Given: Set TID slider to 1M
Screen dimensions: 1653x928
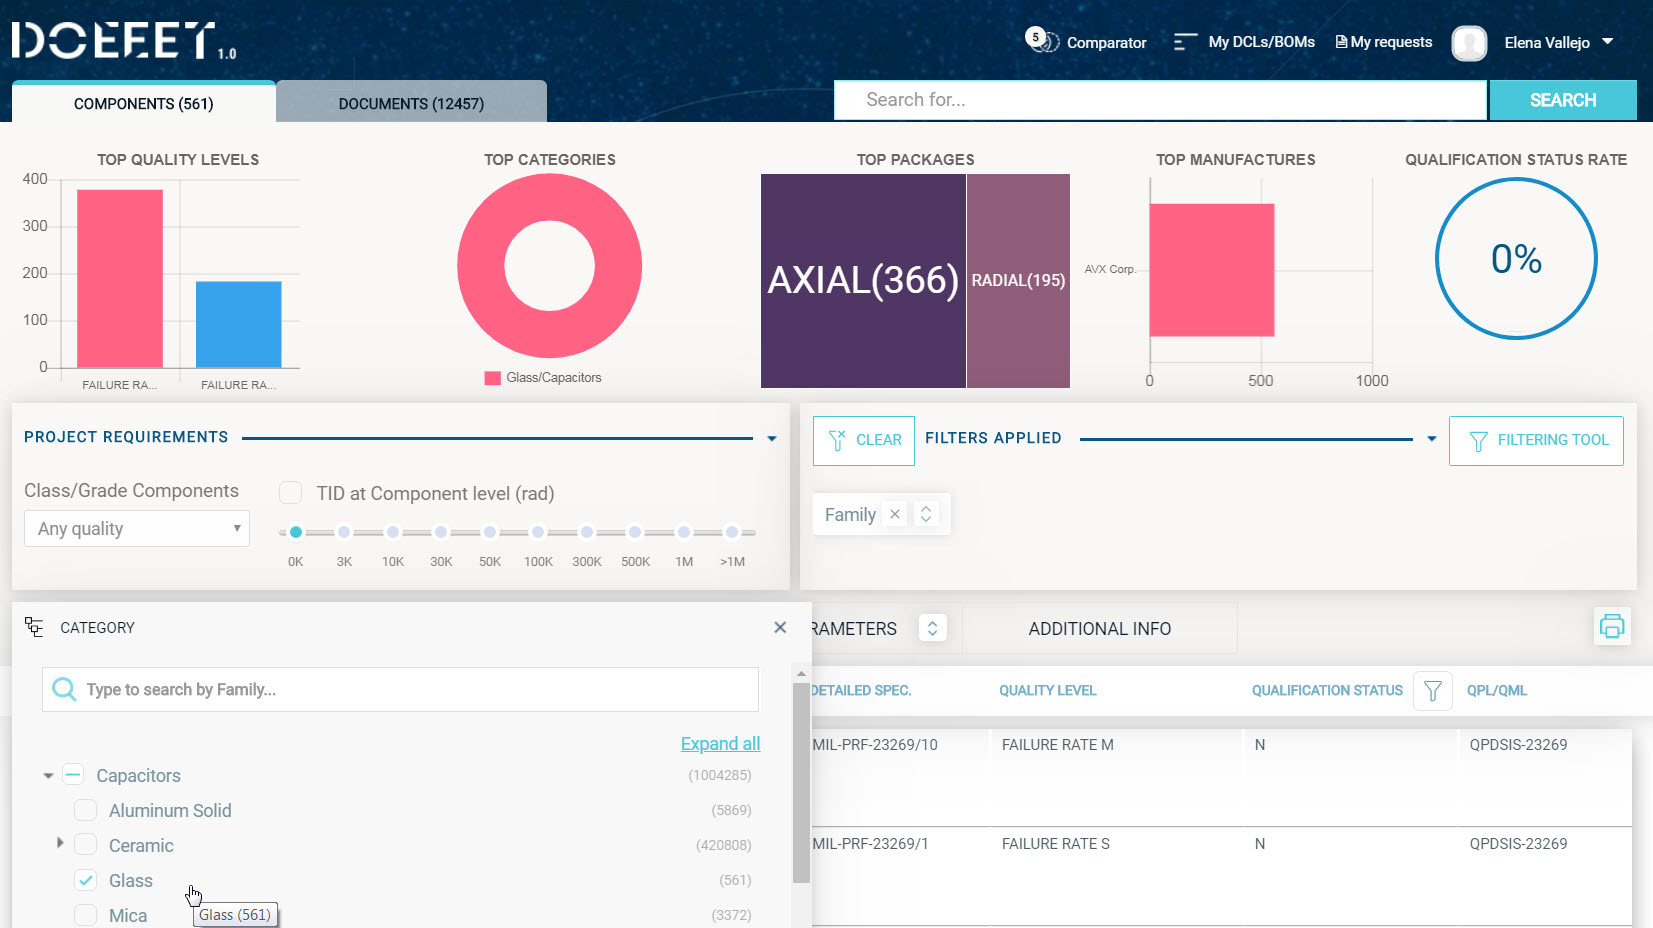Looking at the screenshot, I should tap(684, 532).
